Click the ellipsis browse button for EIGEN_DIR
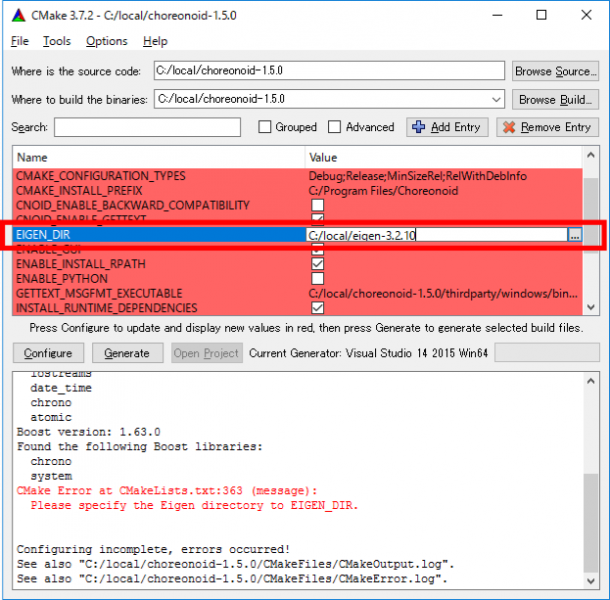 [574, 235]
